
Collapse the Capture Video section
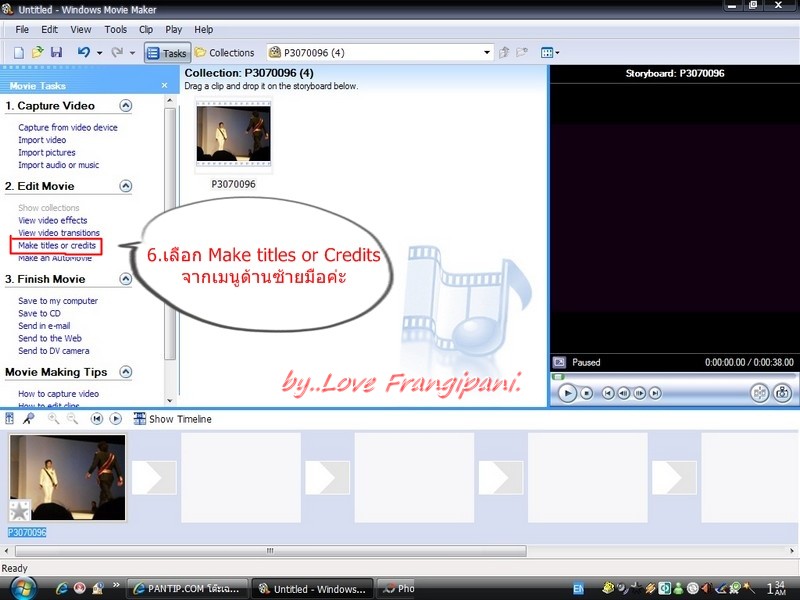click(x=126, y=106)
